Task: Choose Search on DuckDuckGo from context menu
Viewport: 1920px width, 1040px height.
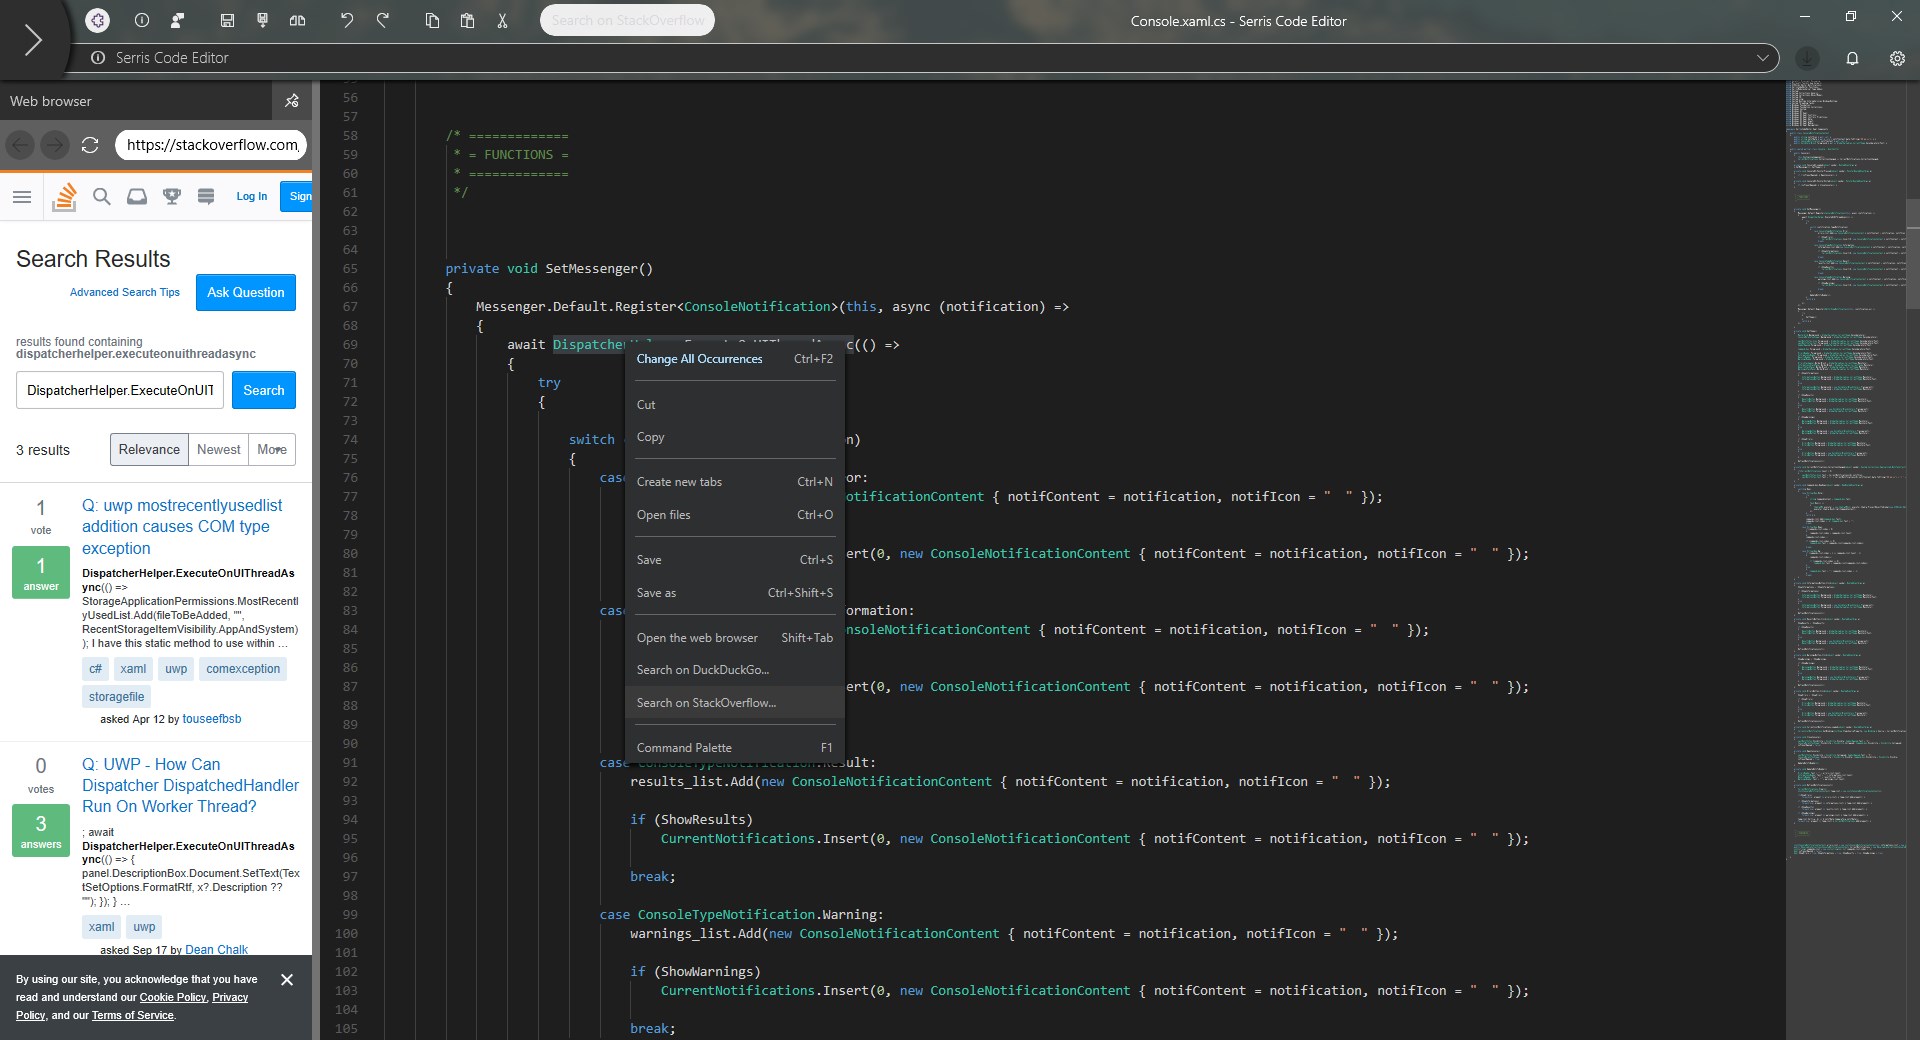Action: point(702,669)
